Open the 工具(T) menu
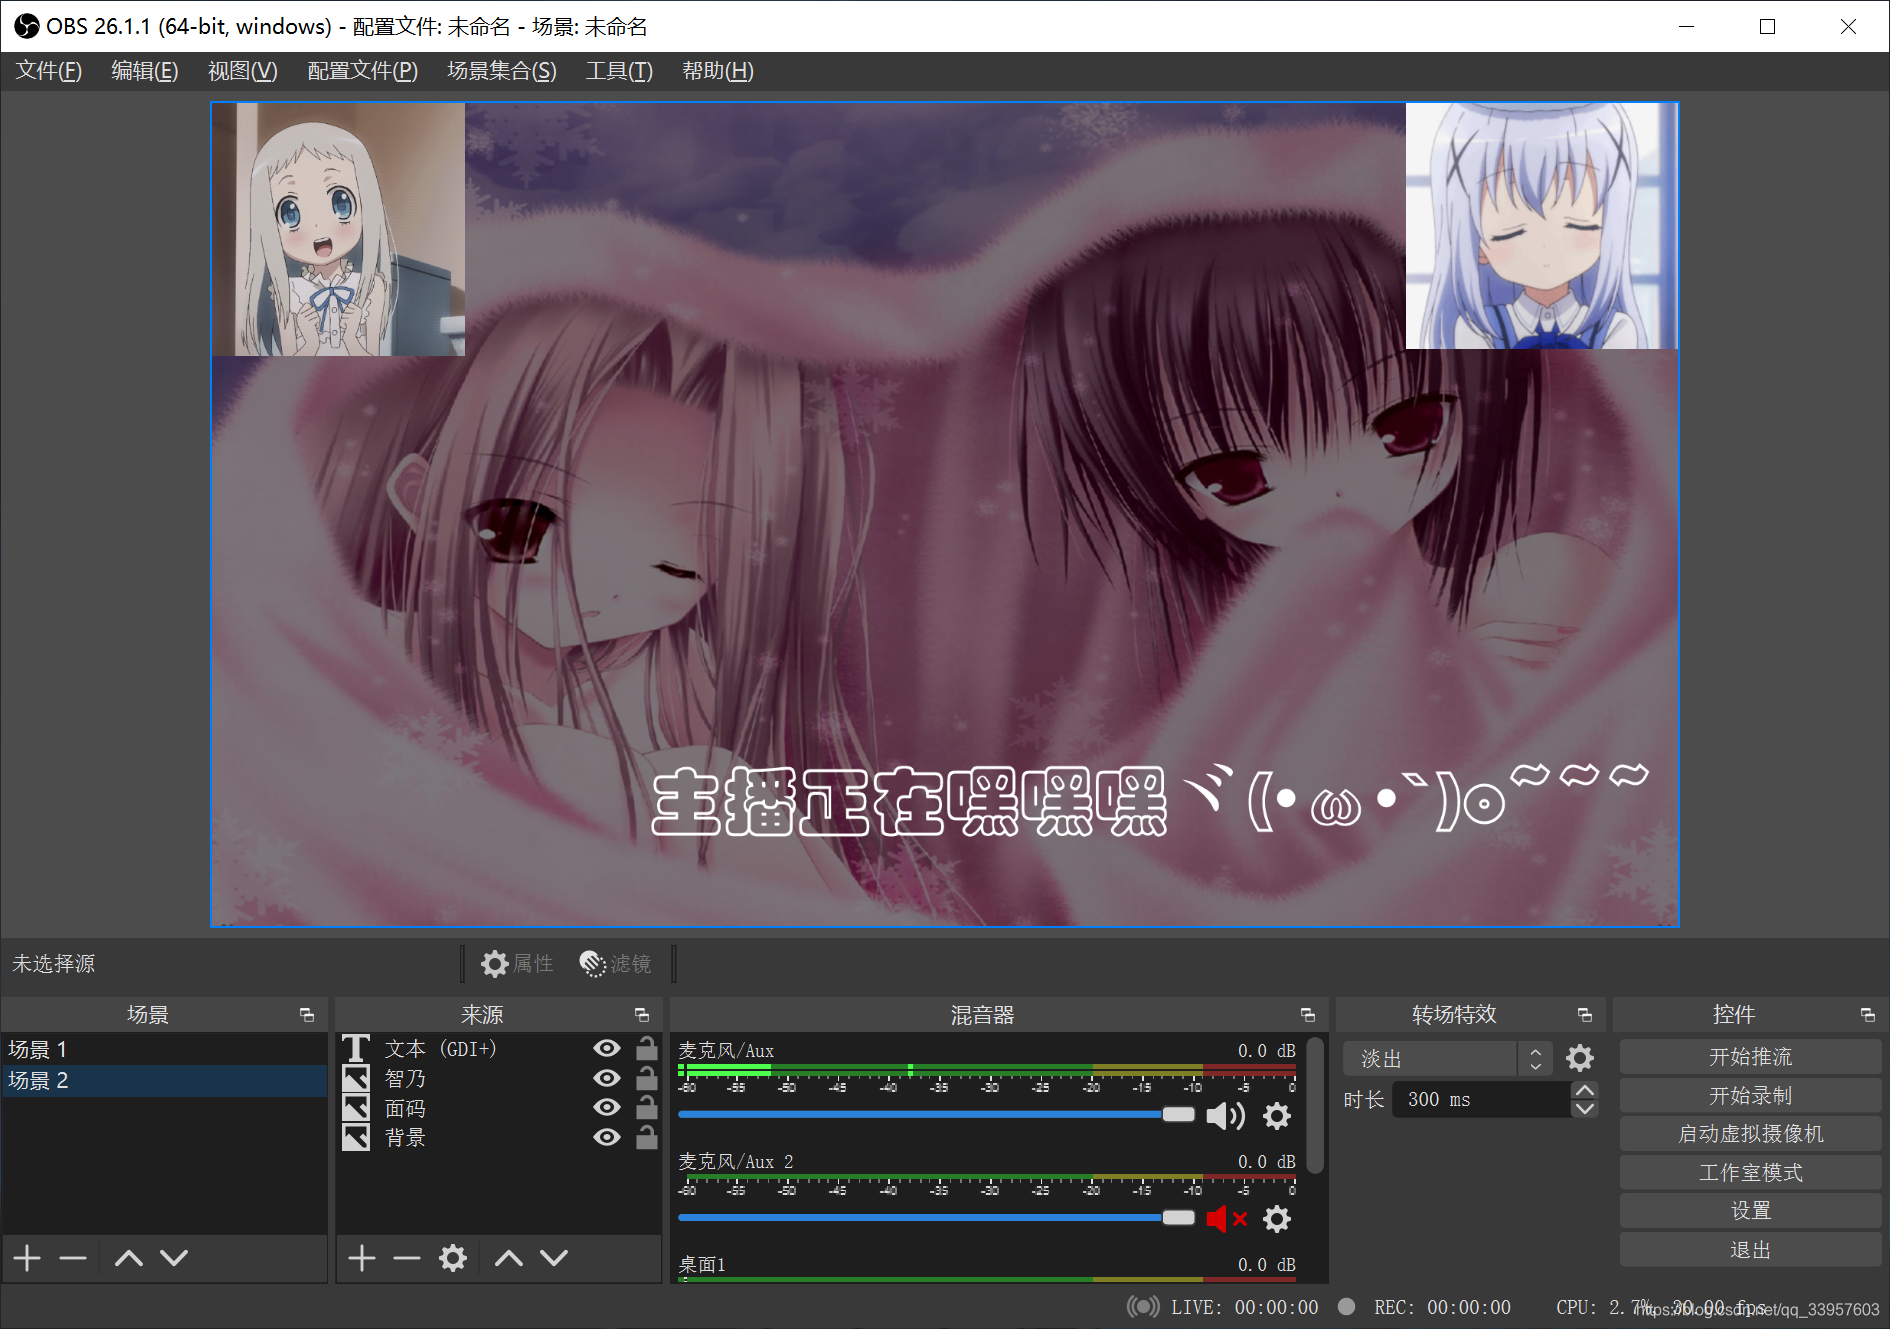Screen dimensions: 1890x1329 tap(620, 71)
